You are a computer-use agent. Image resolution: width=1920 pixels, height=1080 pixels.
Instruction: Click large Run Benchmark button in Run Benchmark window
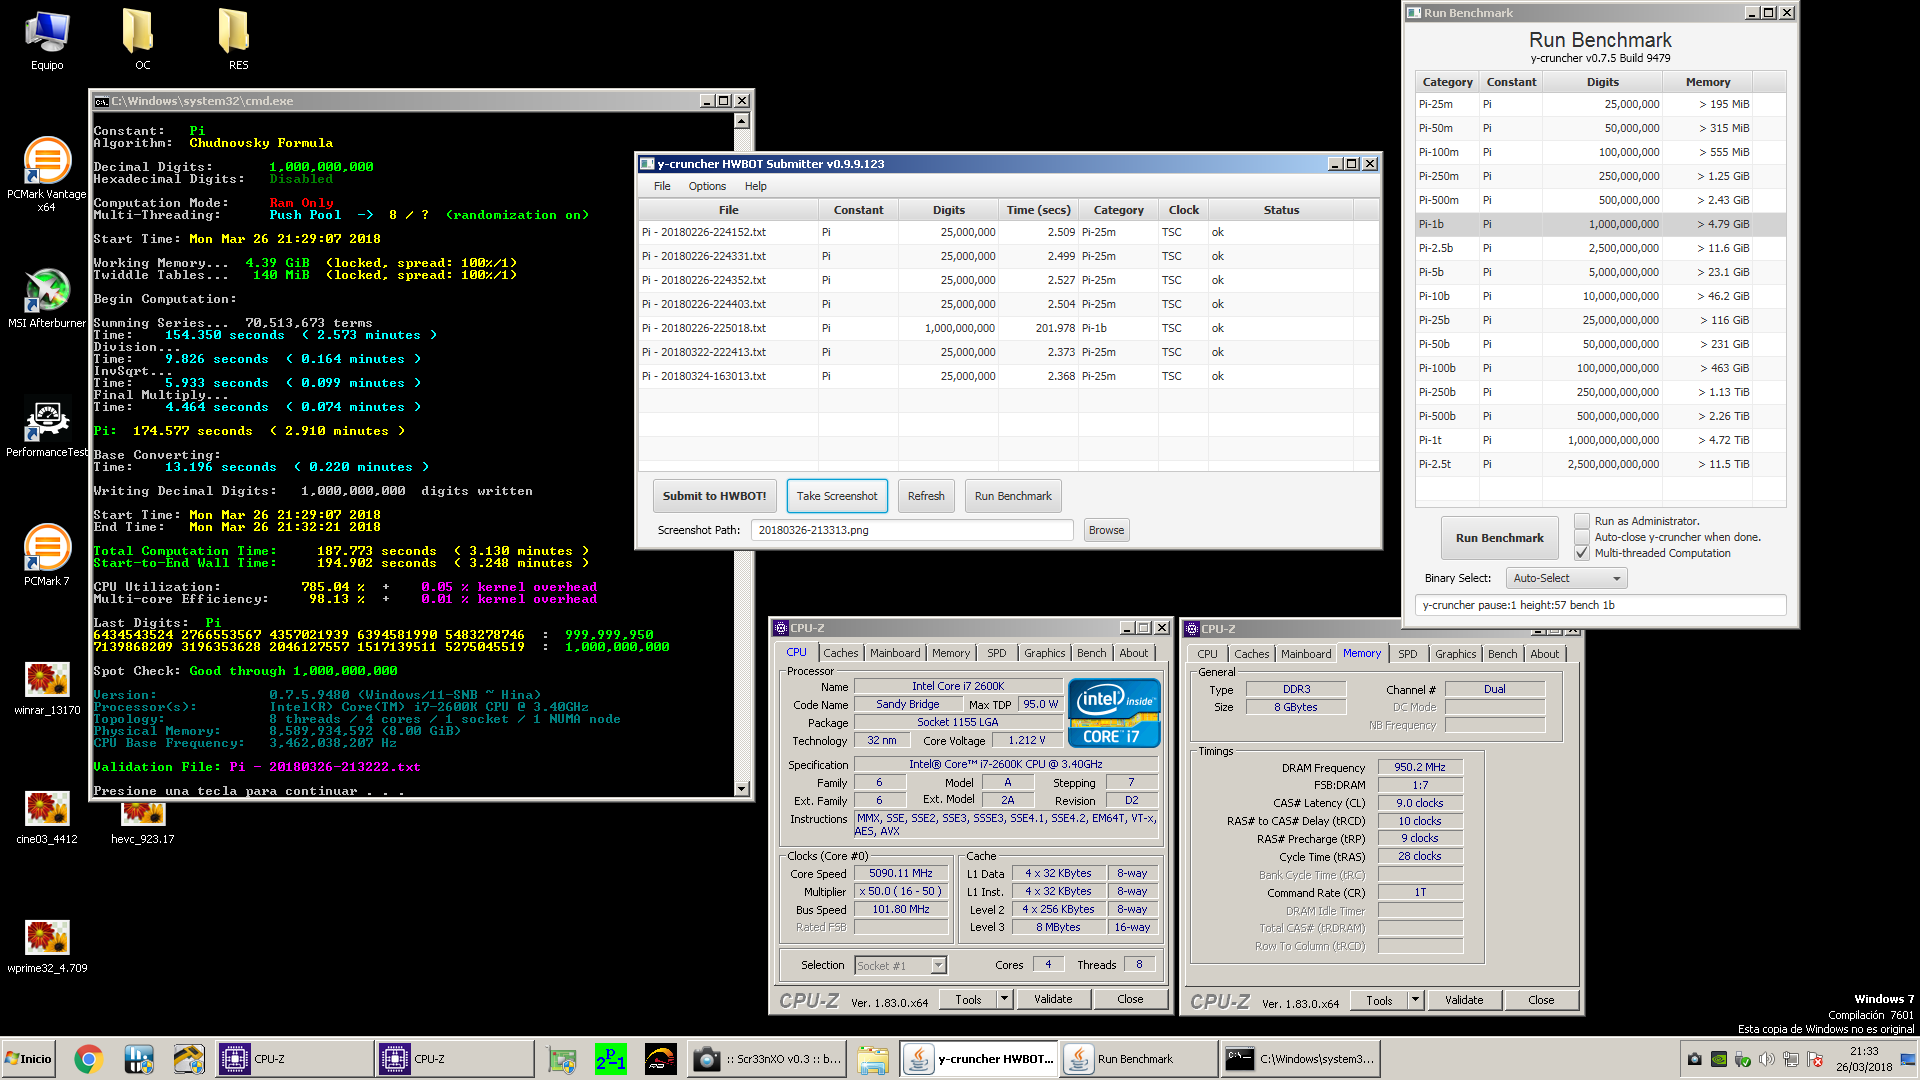tap(1499, 538)
